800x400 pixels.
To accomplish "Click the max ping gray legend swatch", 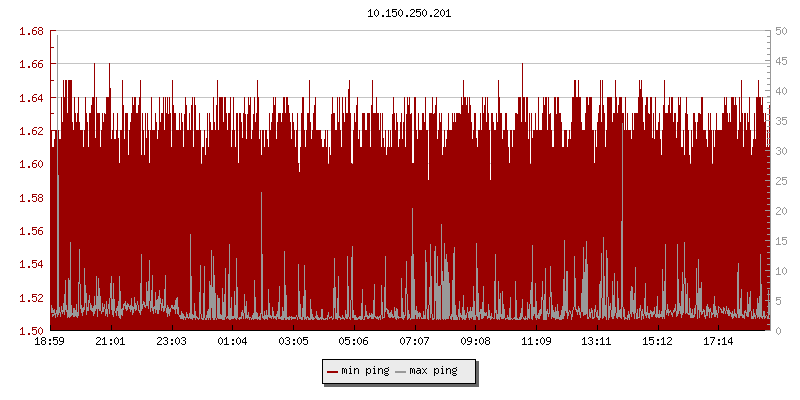I will click(401, 371).
